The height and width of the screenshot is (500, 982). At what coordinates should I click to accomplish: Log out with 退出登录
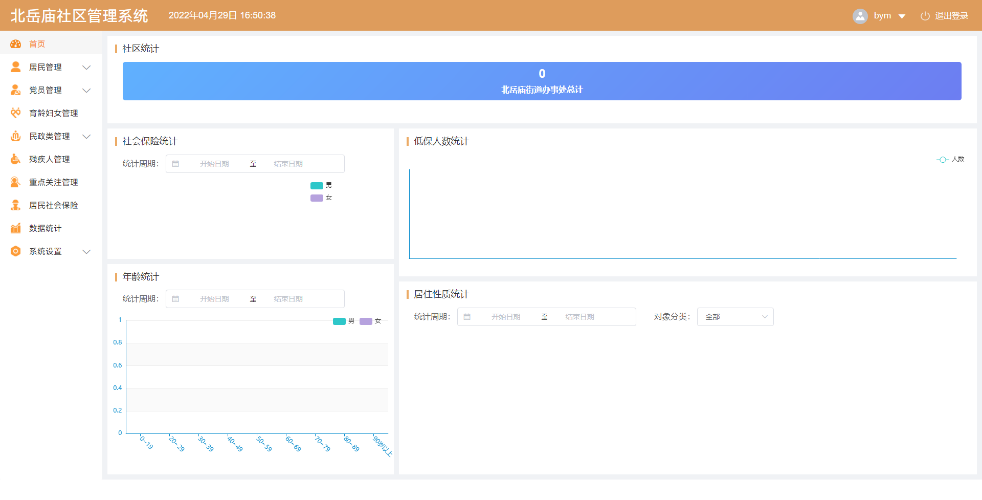point(951,16)
